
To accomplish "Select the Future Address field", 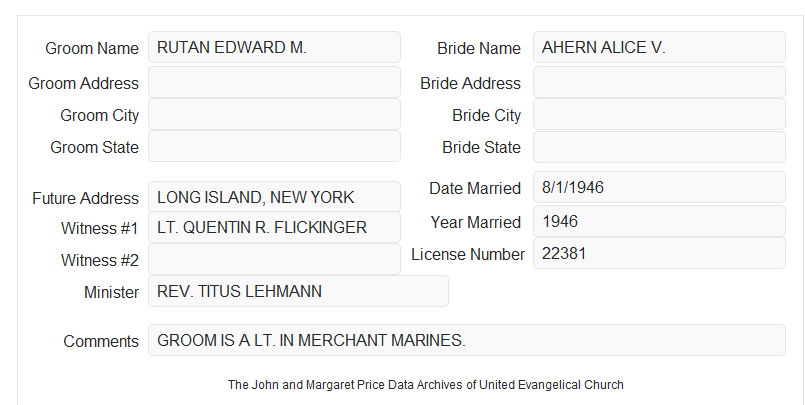I will click(274, 197).
